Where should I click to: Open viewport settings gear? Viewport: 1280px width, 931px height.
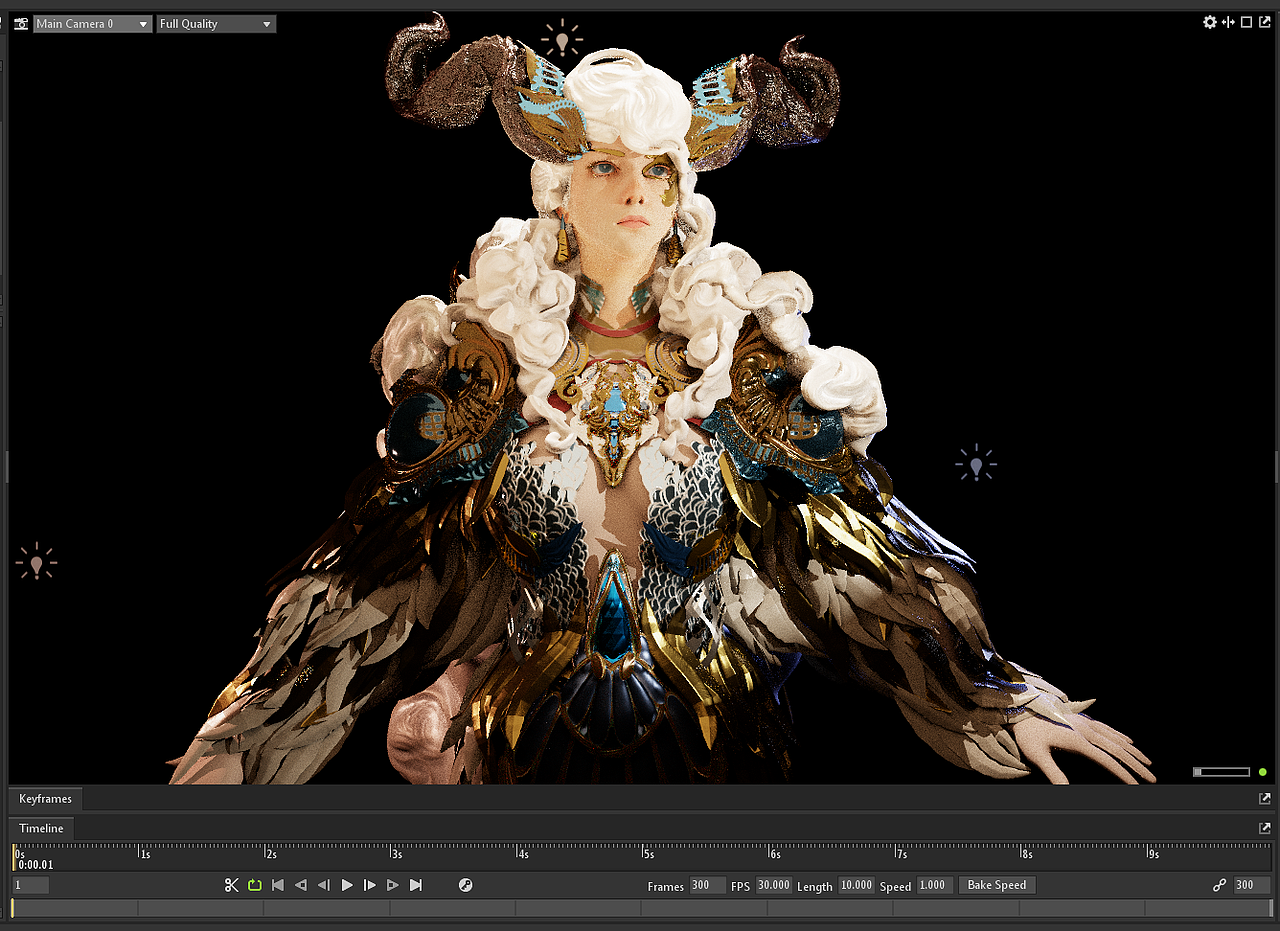(1209, 22)
